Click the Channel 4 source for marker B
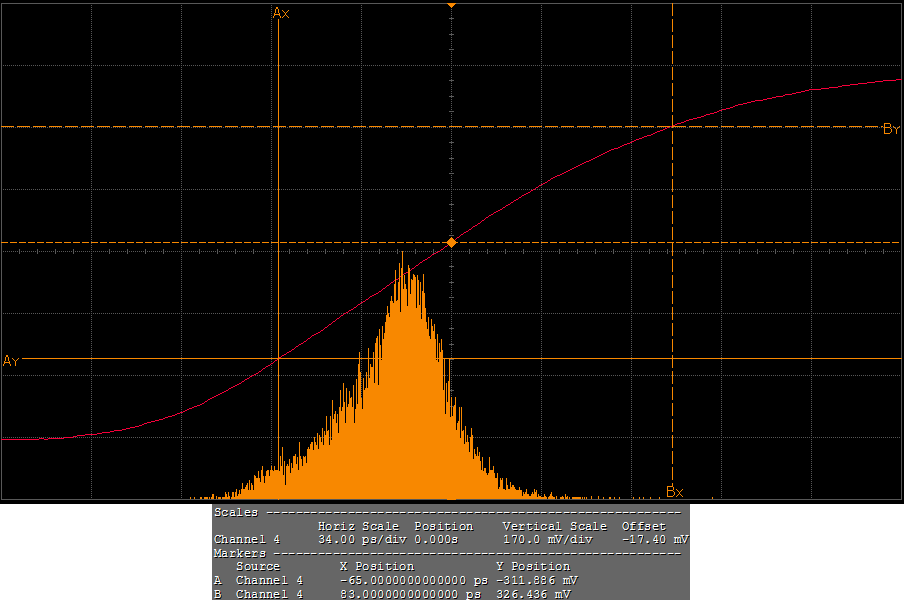The width and height of the screenshot is (904, 600). point(268,594)
